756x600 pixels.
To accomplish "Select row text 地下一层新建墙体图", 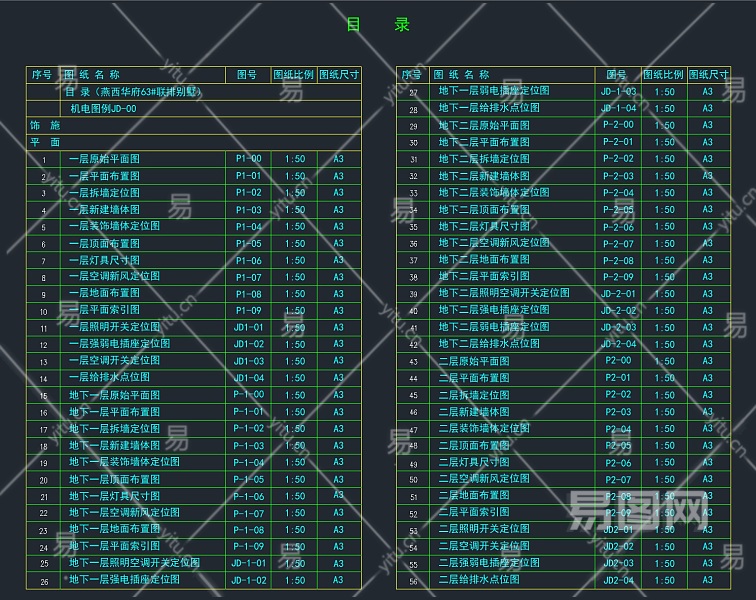I will pyautogui.click(x=114, y=446).
